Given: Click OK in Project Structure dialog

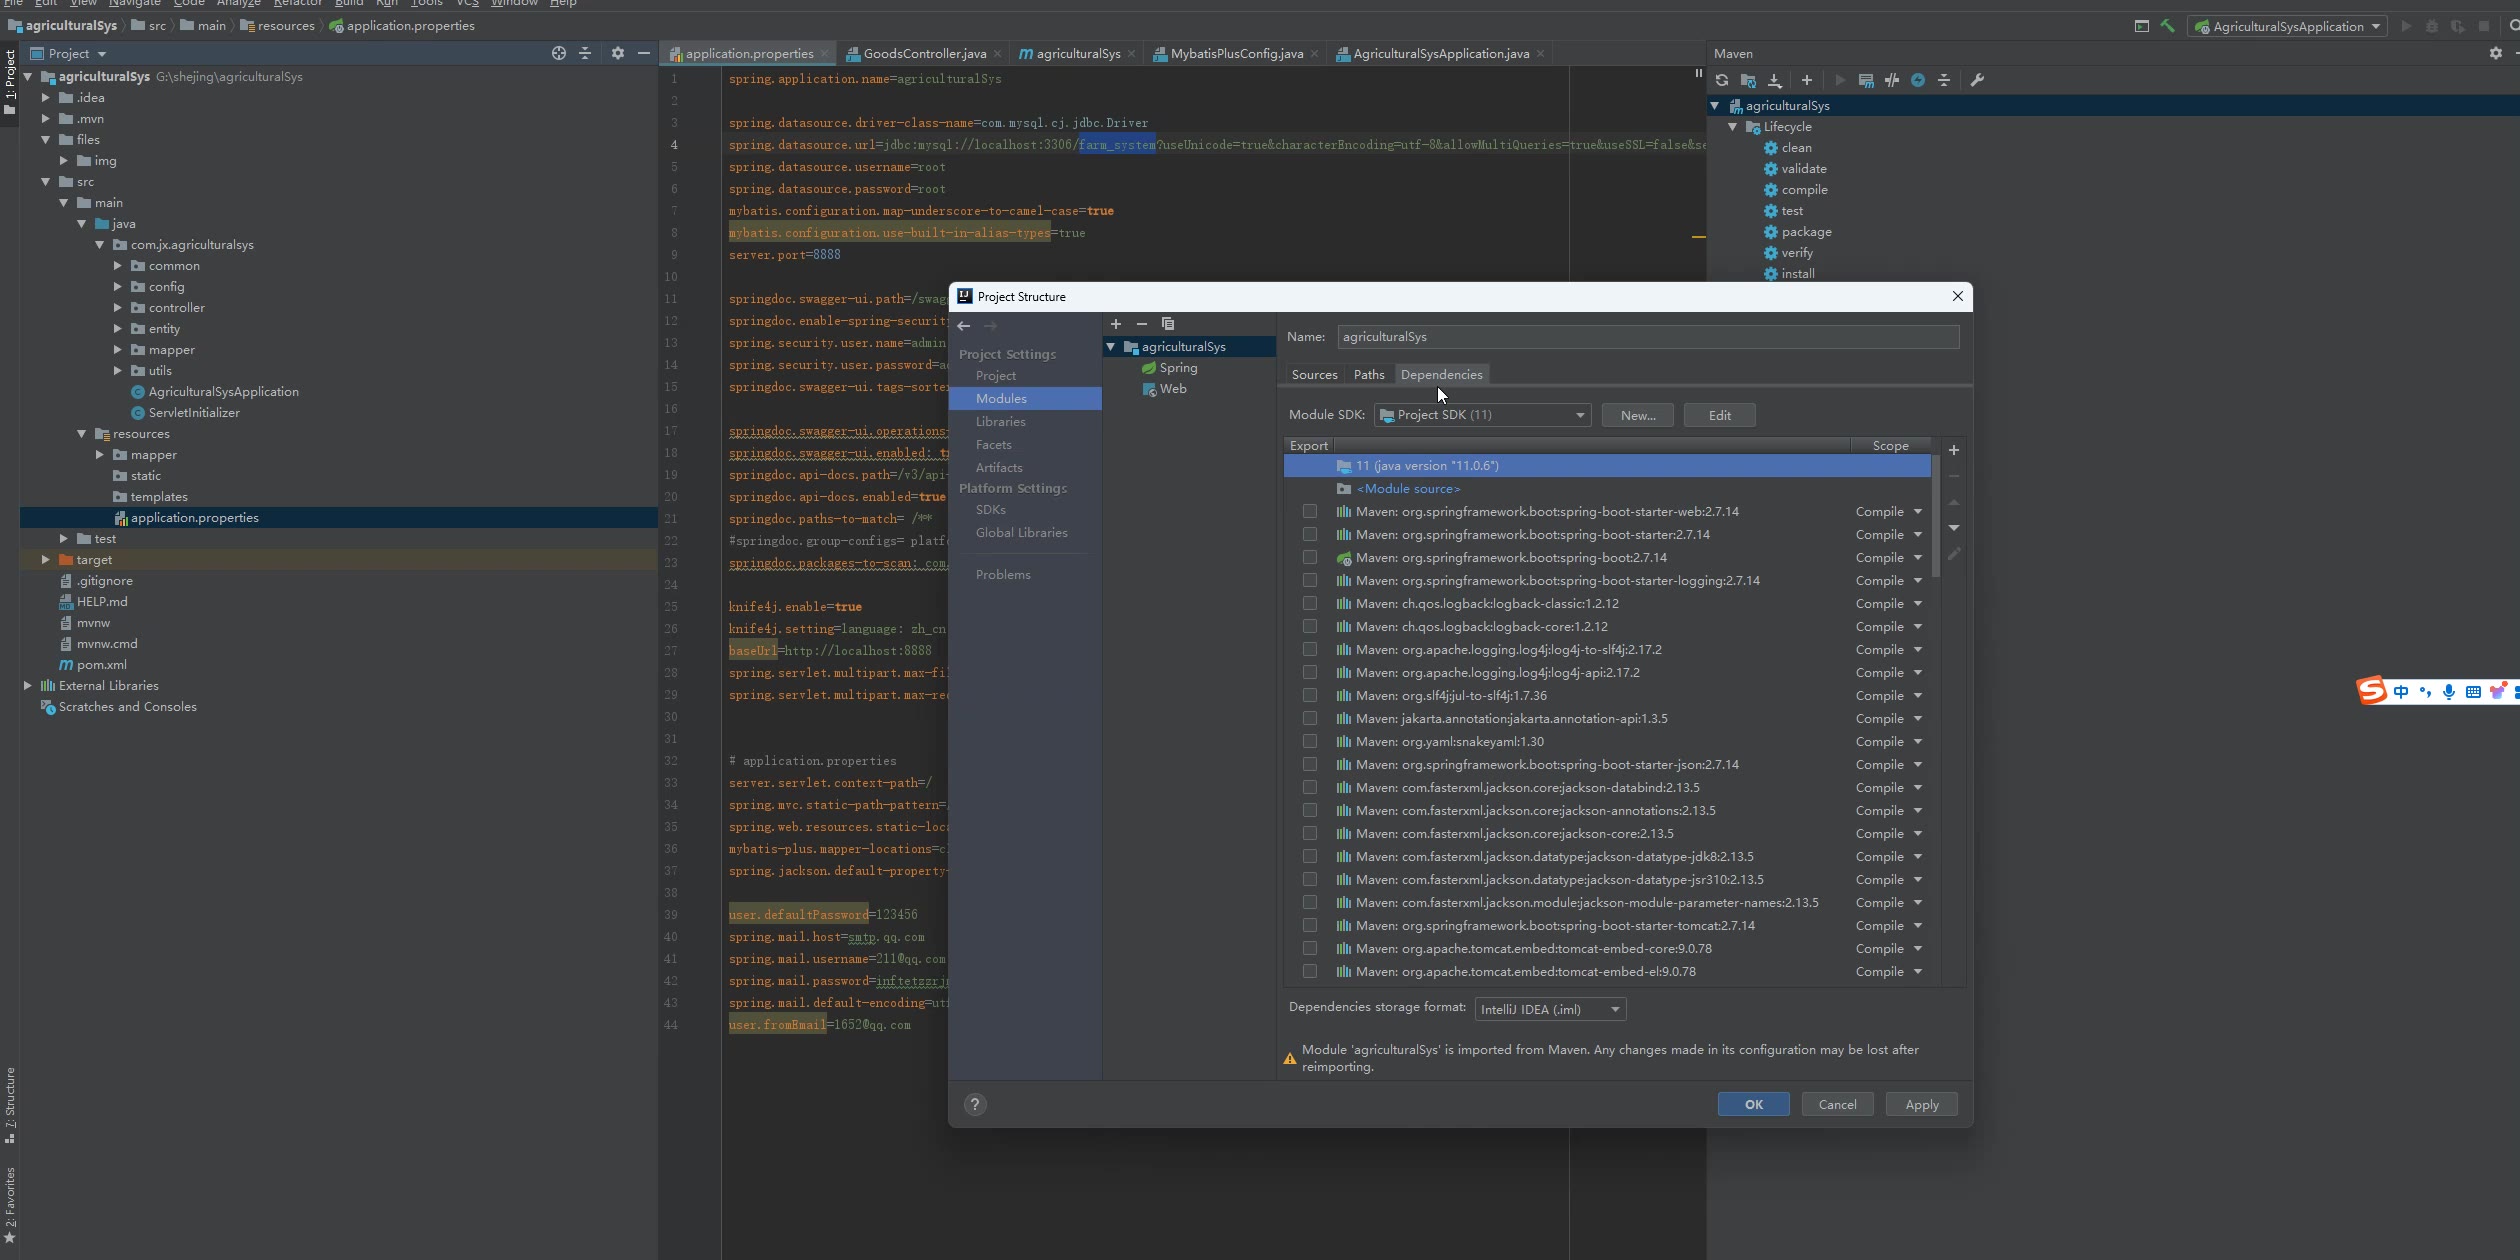Looking at the screenshot, I should click(1754, 1104).
